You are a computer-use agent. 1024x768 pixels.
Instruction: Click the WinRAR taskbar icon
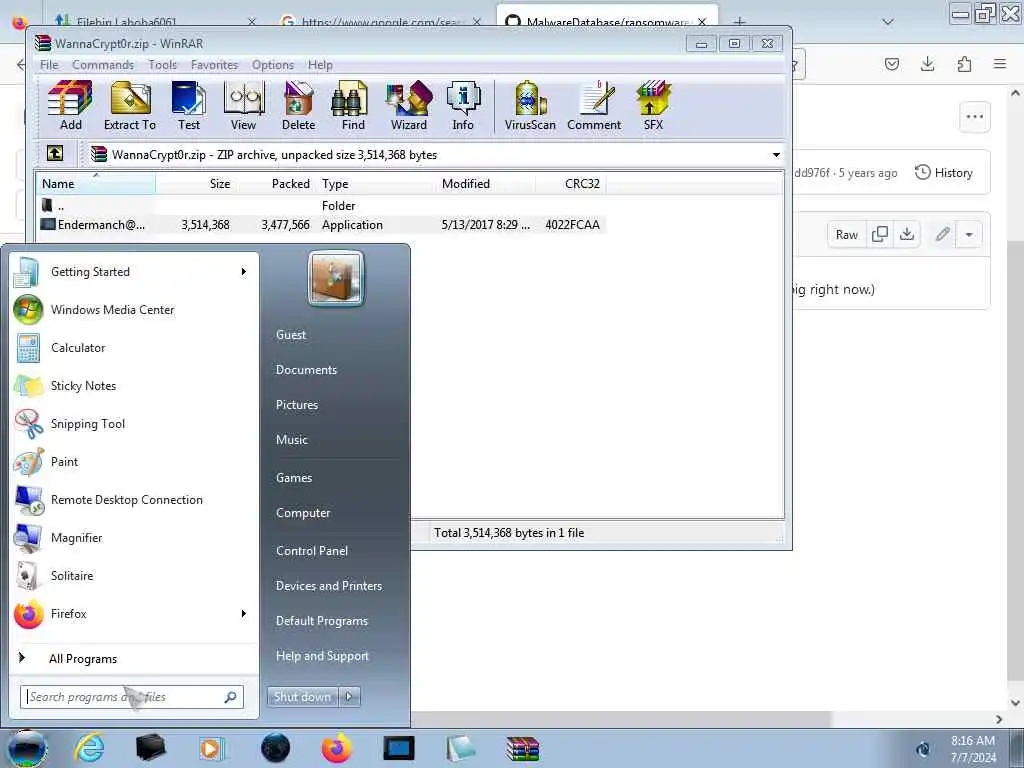point(522,748)
